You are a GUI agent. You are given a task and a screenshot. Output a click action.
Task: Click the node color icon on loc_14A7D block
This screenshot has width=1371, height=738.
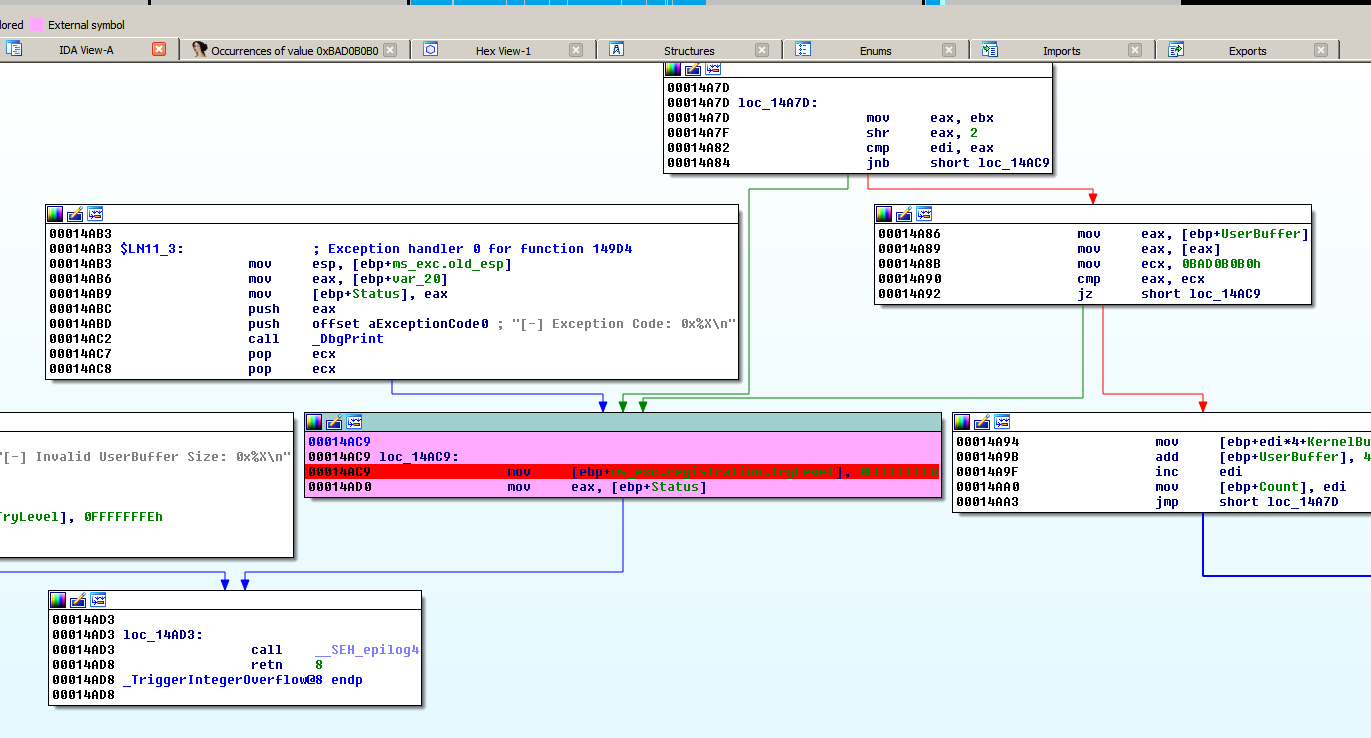click(673, 69)
